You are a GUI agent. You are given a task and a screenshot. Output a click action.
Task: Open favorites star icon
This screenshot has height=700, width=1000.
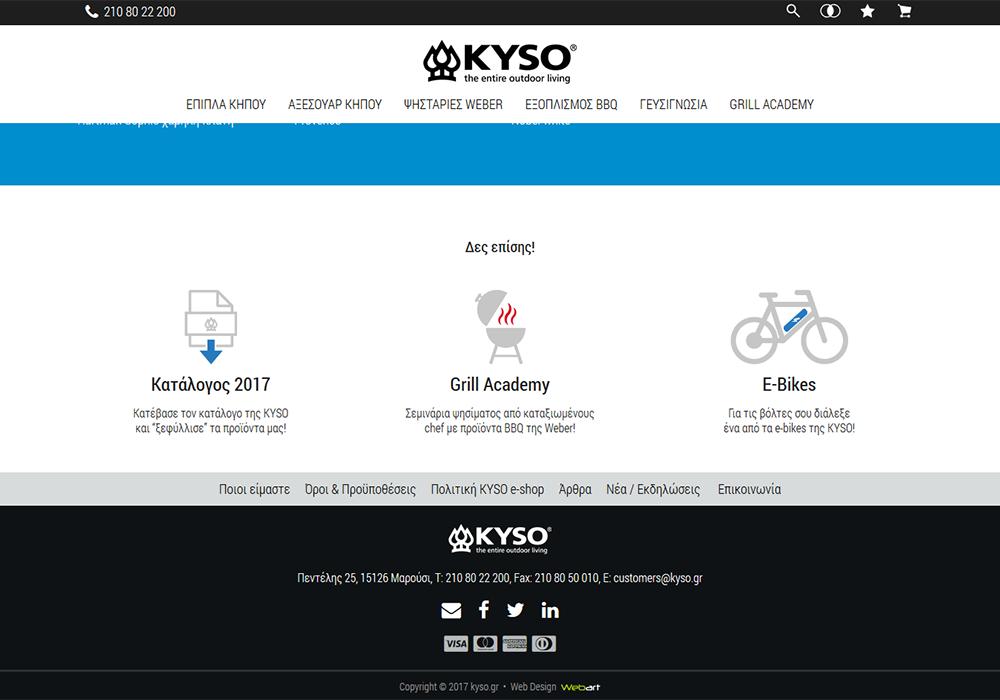[x=867, y=11]
